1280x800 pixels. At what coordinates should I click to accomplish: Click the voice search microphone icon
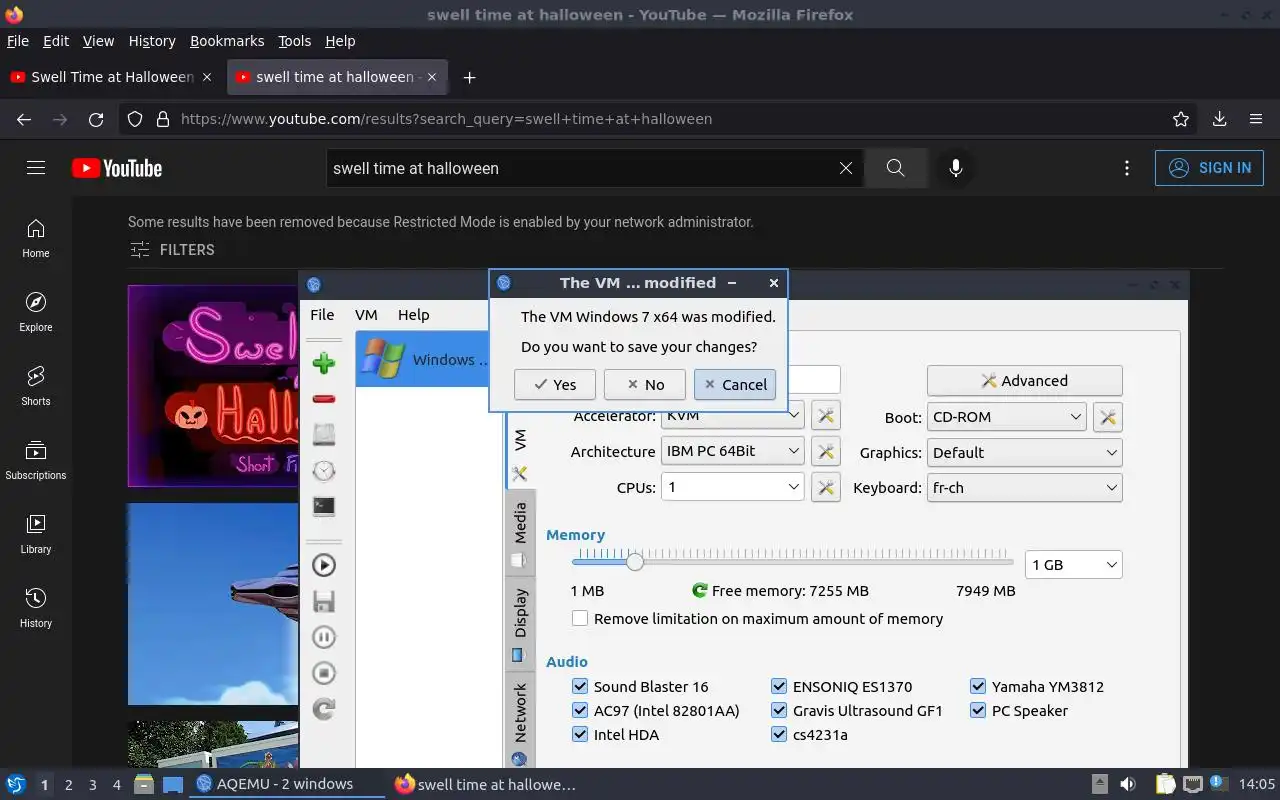[956, 168]
